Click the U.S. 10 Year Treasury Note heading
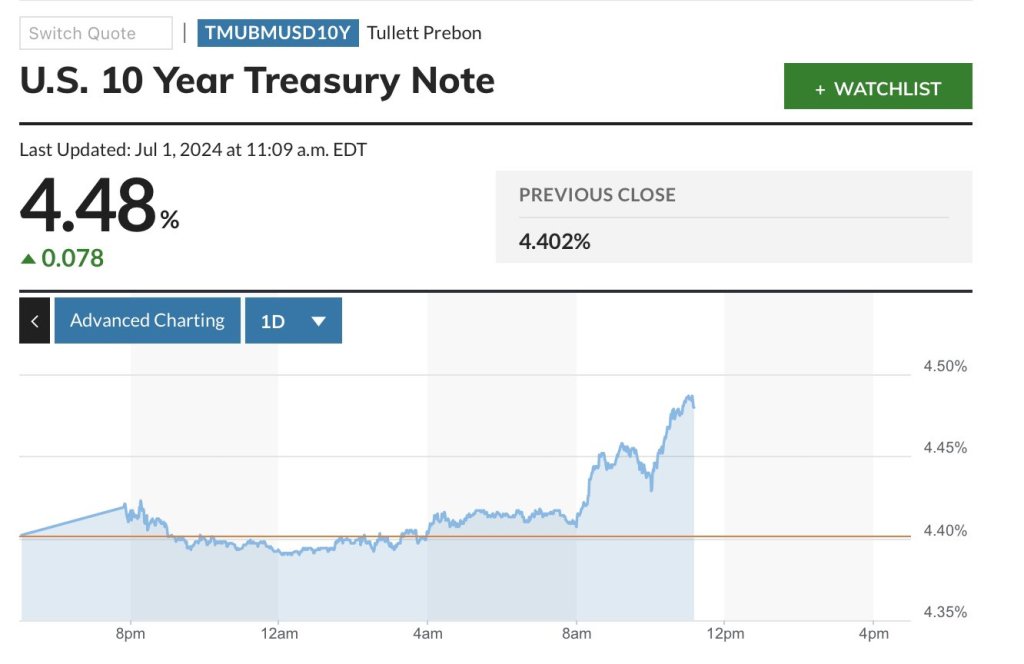The width and height of the screenshot is (1024, 664). tap(257, 81)
